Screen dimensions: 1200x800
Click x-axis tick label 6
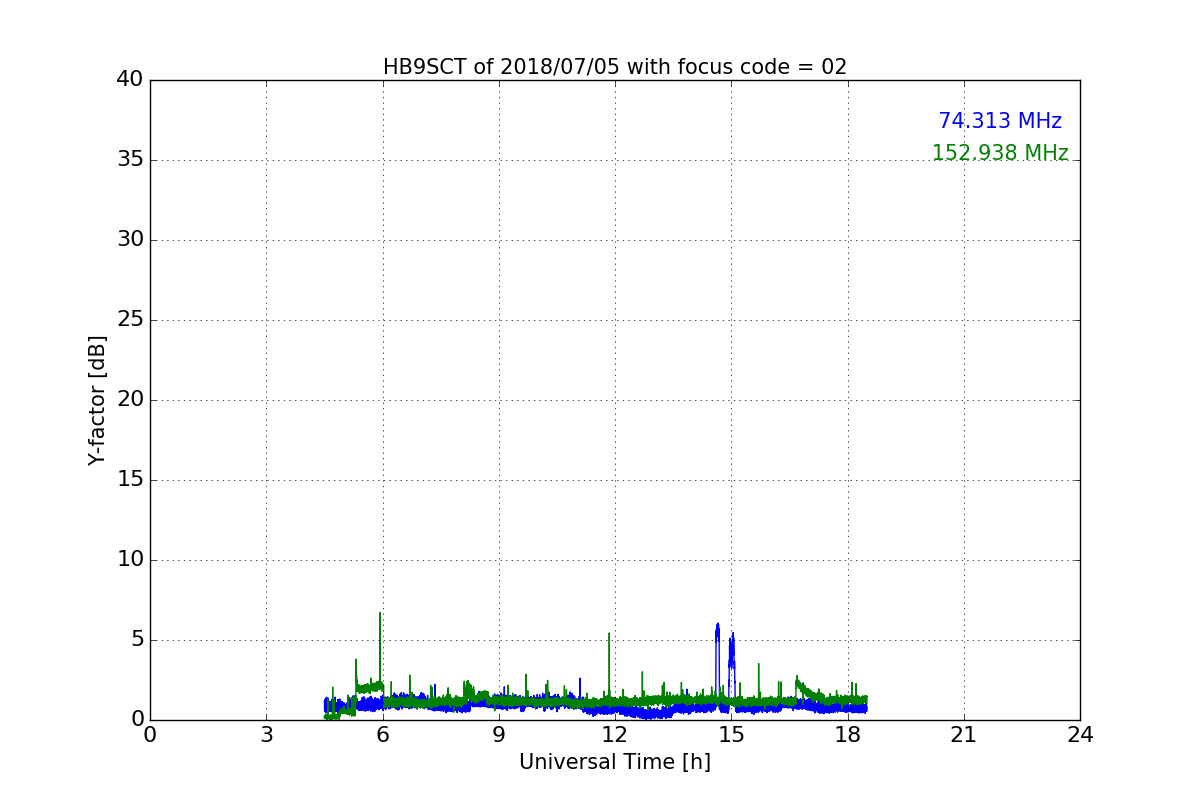382,734
